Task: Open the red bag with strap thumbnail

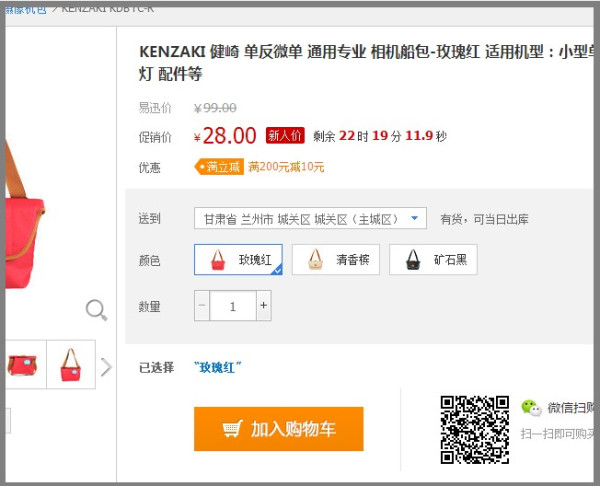Action: click(71, 365)
